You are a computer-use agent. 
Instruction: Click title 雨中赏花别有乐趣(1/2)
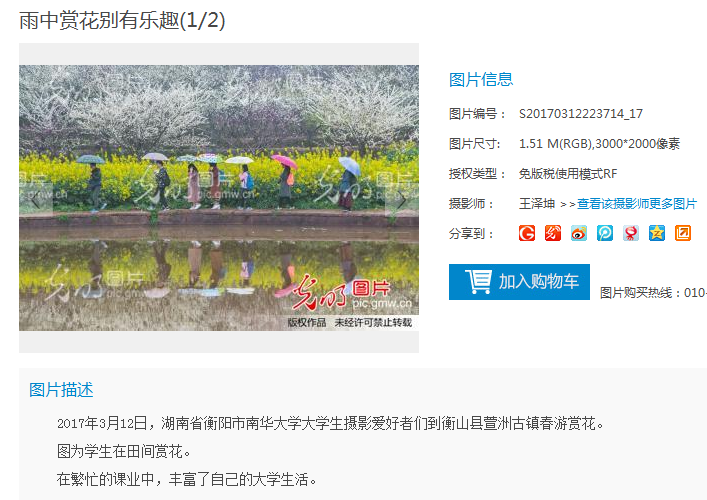(122, 20)
